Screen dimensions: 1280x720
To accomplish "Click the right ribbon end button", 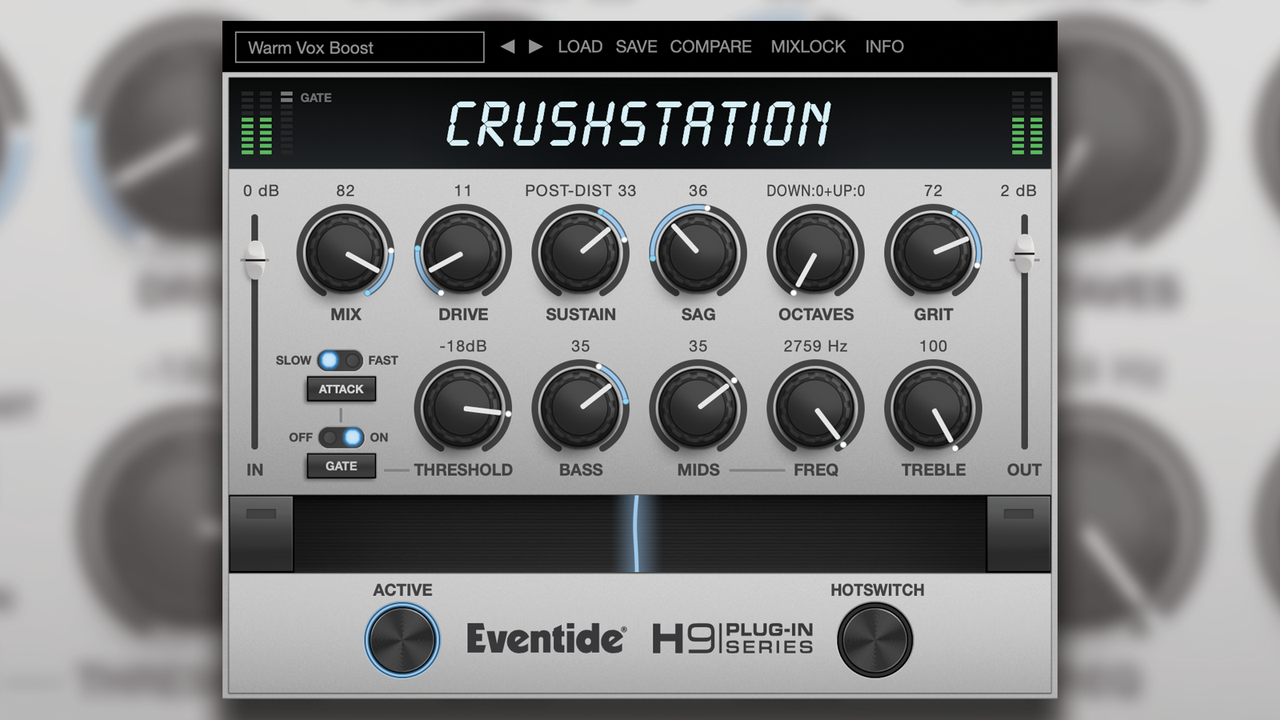I will (x=1019, y=533).
